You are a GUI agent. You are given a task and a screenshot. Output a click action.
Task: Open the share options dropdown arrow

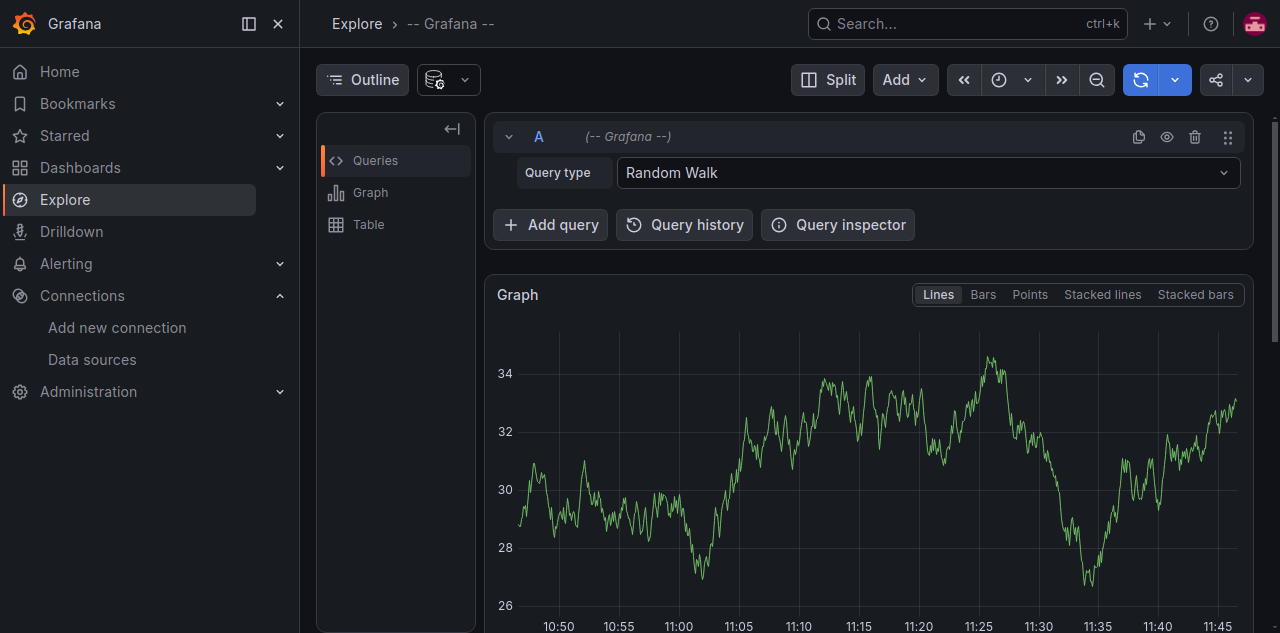point(1248,80)
